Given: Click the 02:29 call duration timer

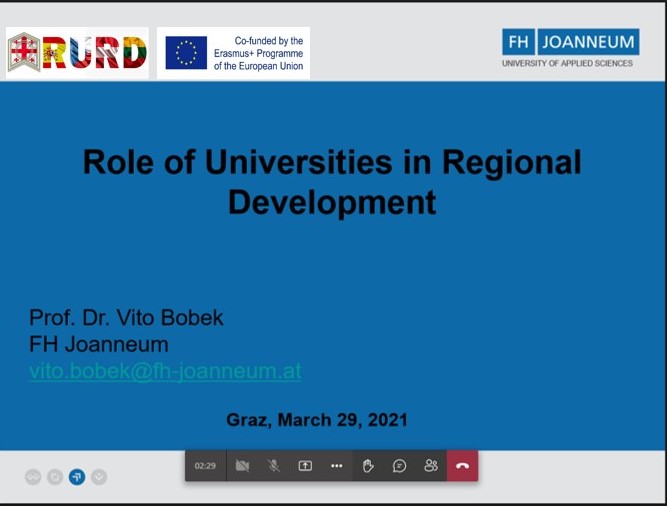Looking at the screenshot, I should [x=205, y=466].
